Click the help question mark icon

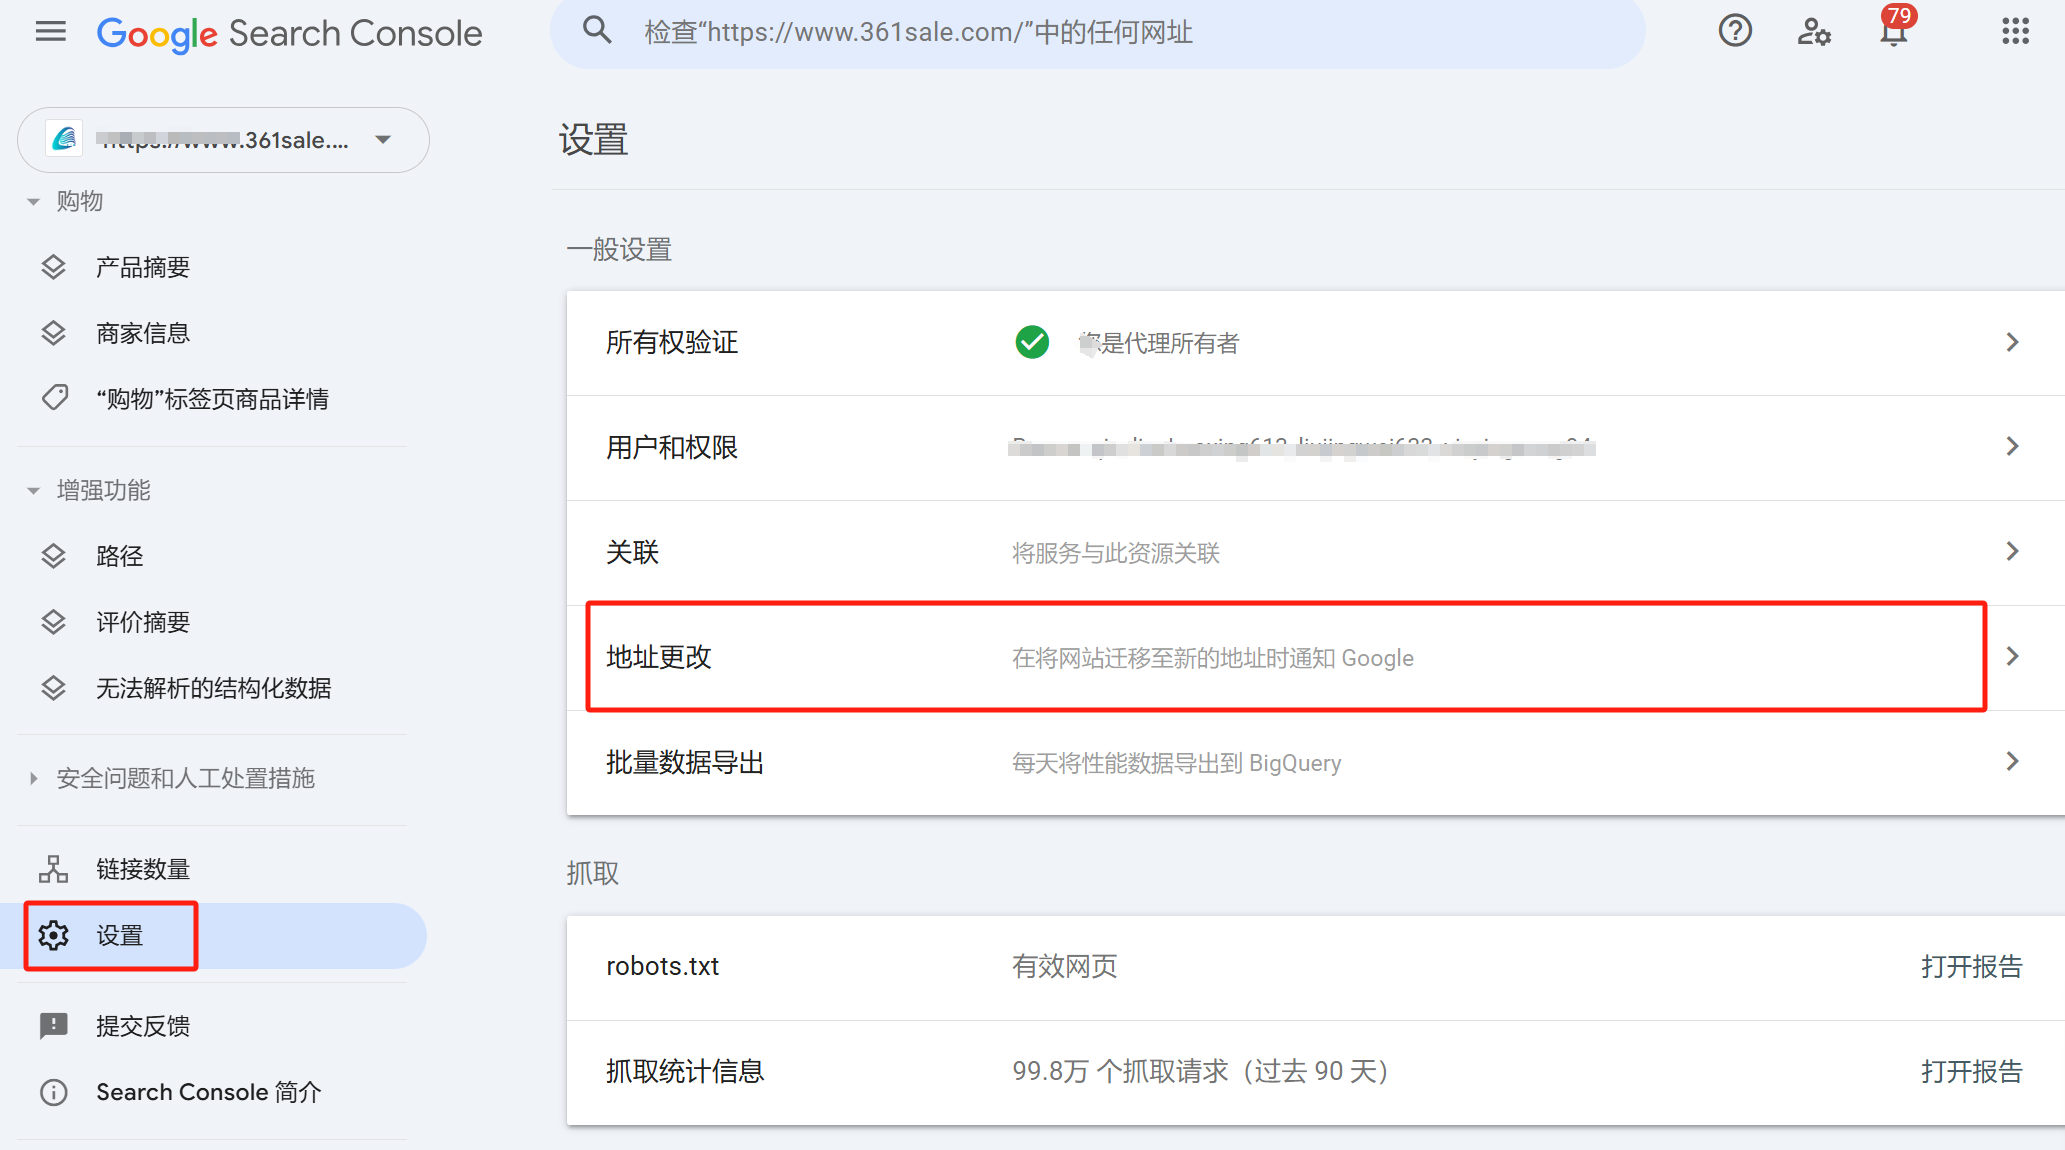1735,32
